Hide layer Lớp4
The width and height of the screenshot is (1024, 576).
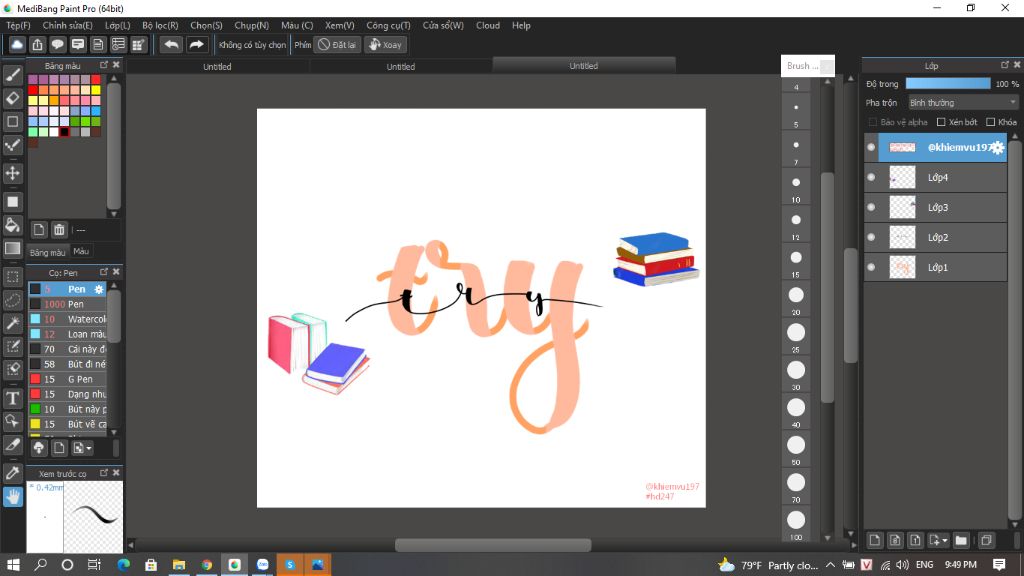871,177
